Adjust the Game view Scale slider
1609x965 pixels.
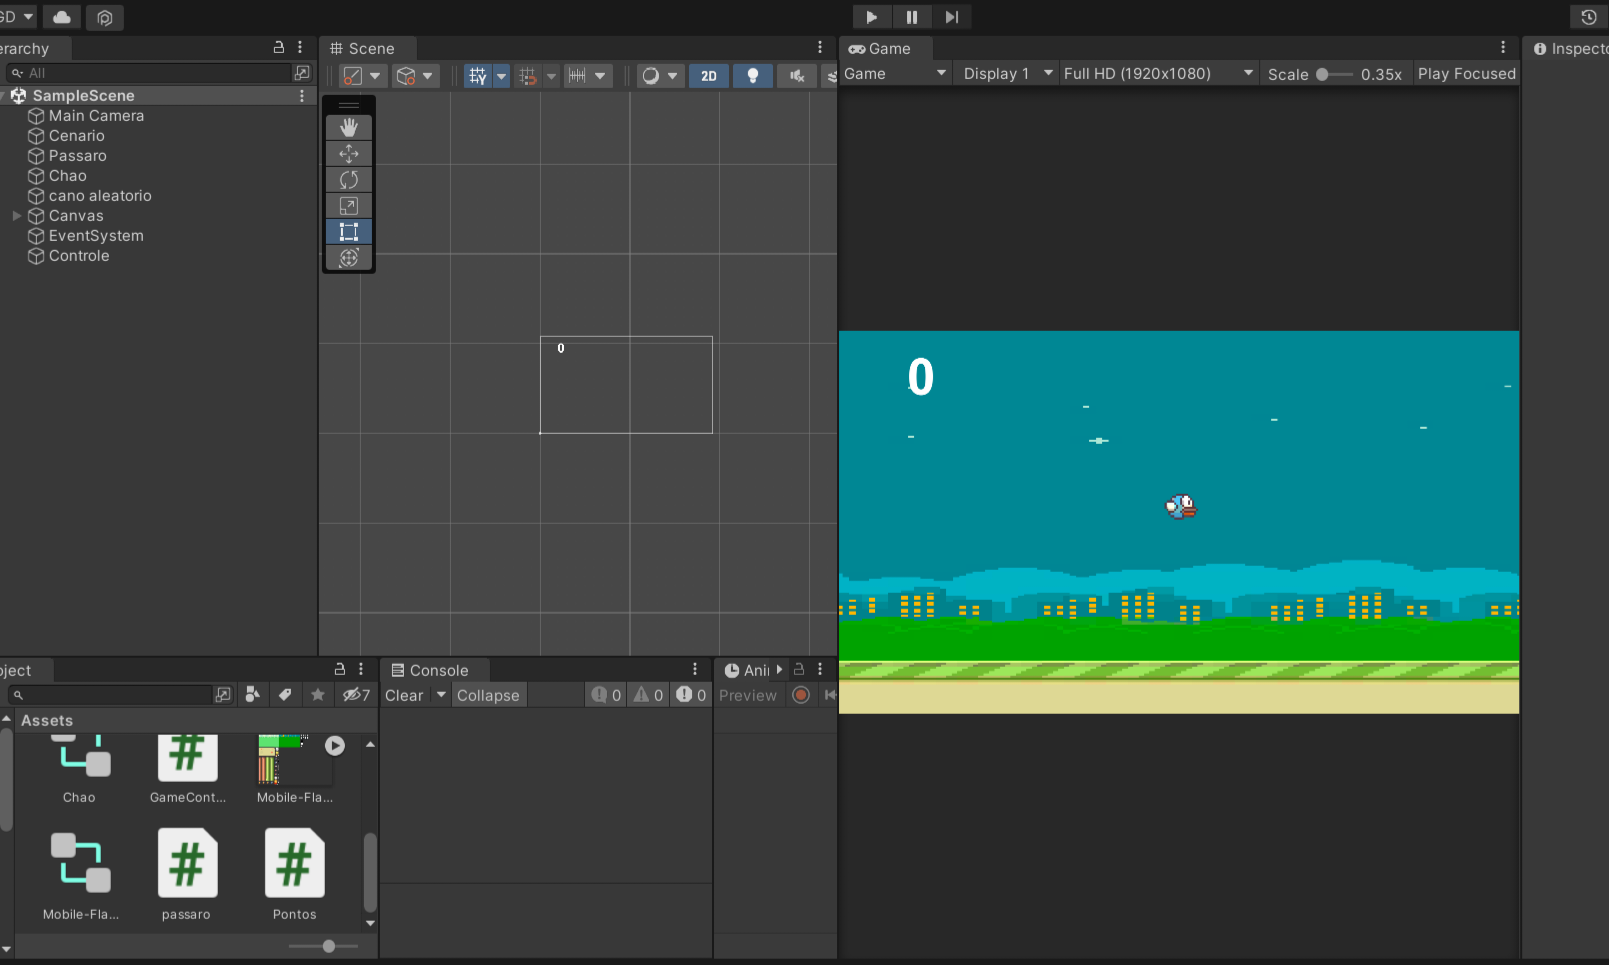(x=1333, y=74)
